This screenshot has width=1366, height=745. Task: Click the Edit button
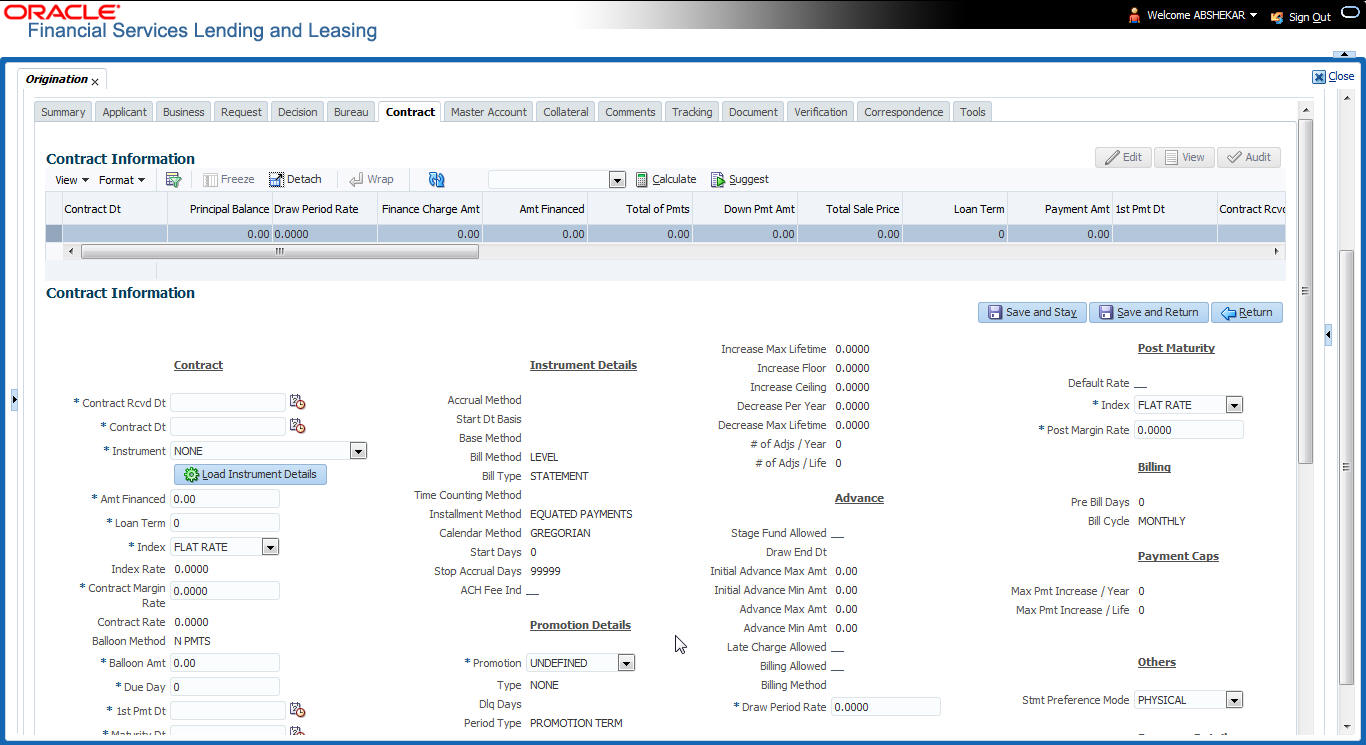pos(1123,157)
